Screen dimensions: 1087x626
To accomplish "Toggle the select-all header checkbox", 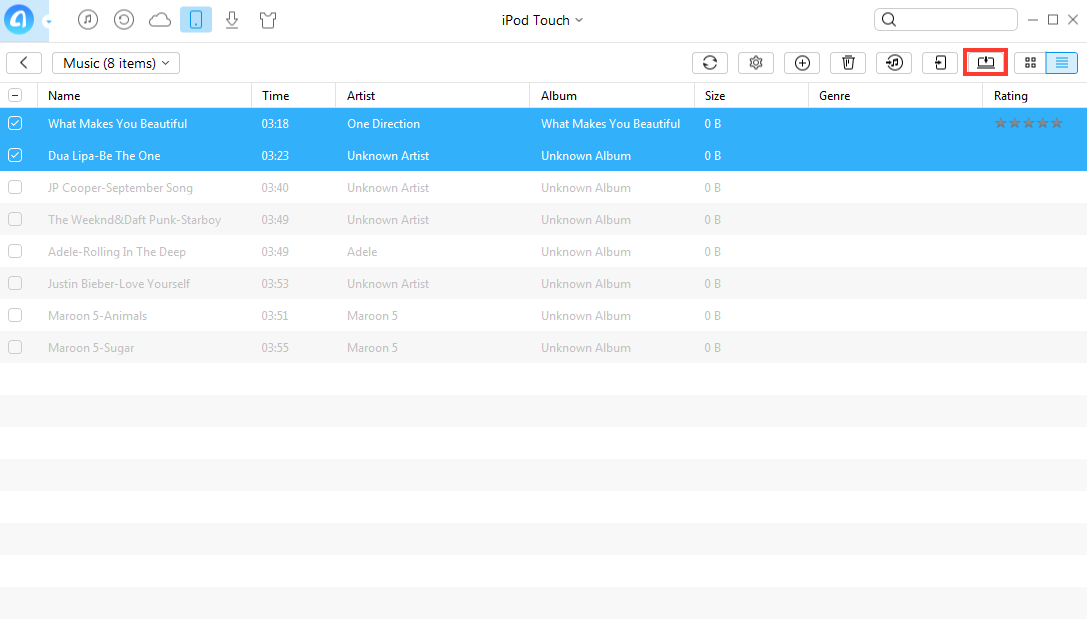I will (15, 96).
